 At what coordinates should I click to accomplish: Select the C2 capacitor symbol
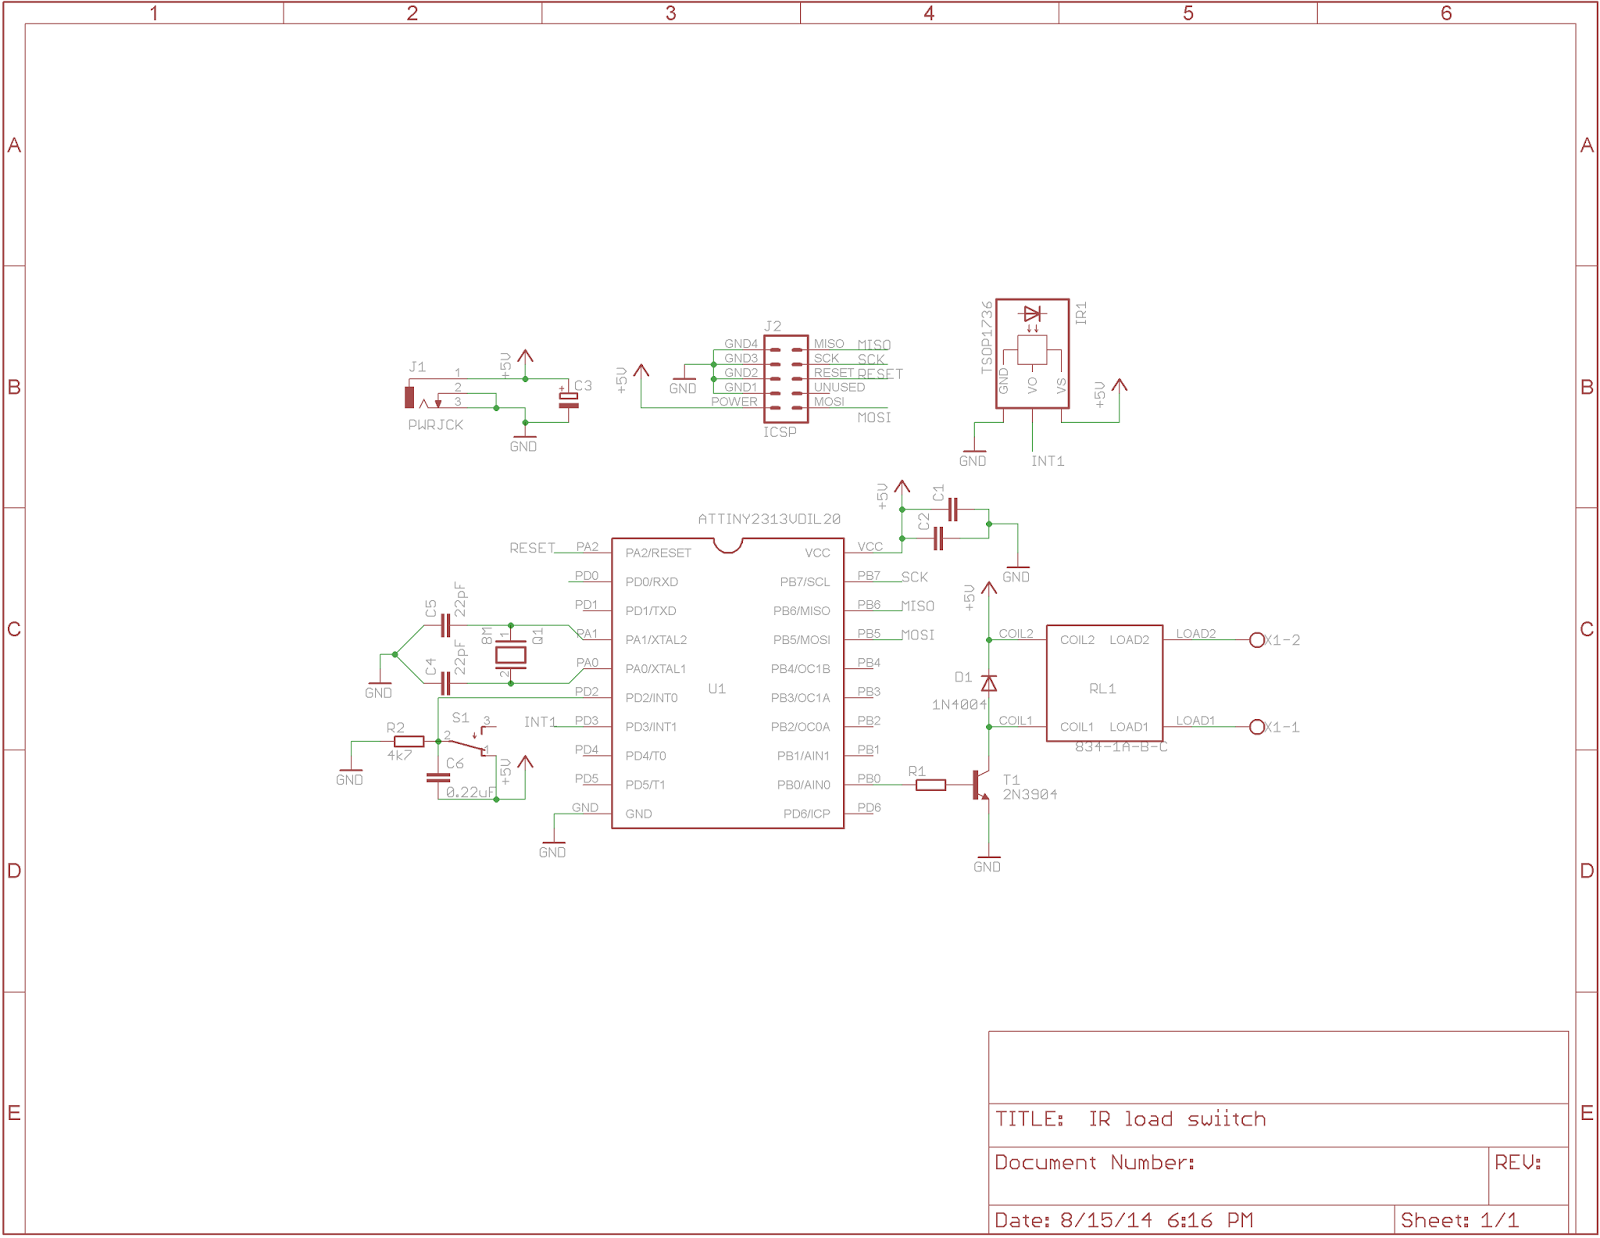(x=938, y=539)
